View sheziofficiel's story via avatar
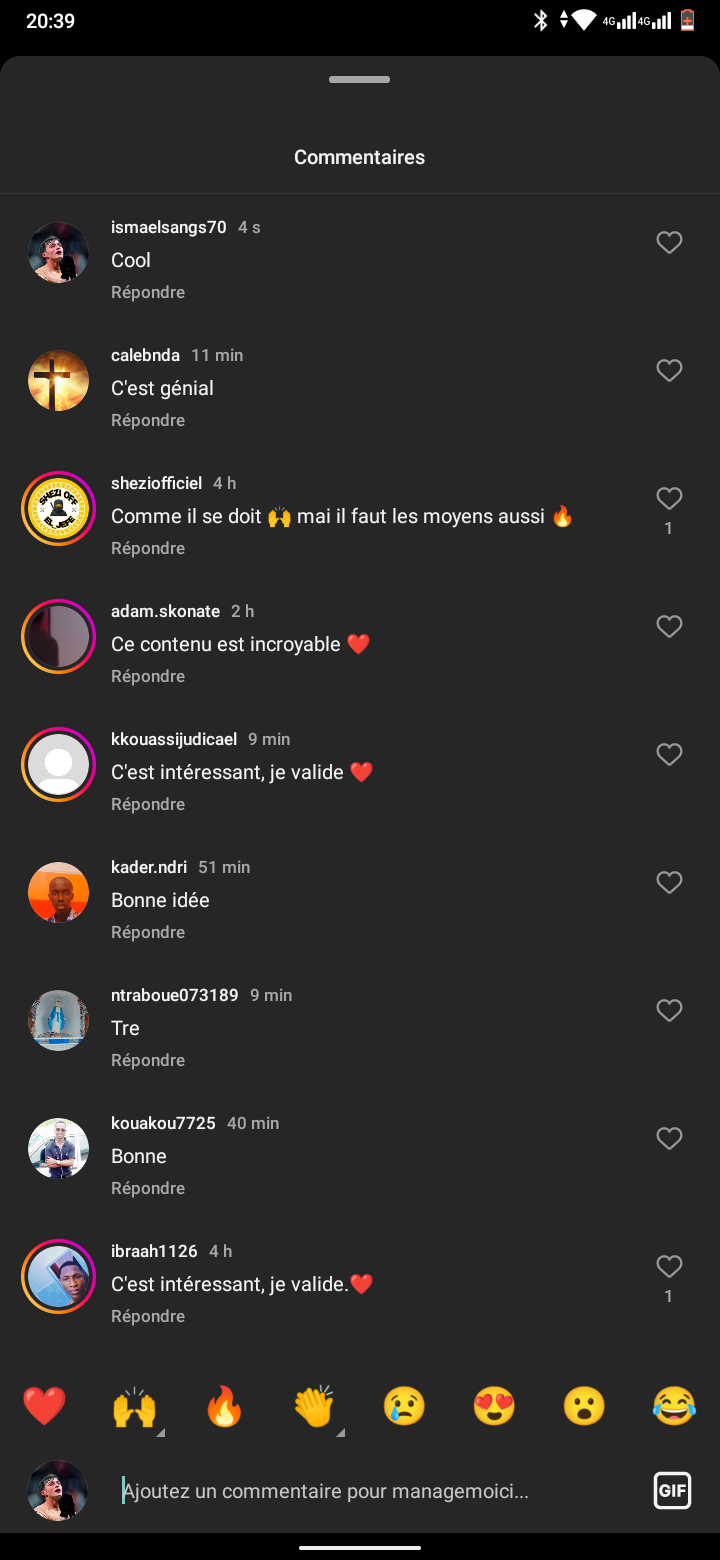The height and width of the screenshot is (1560, 720). click(x=58, y=510)
